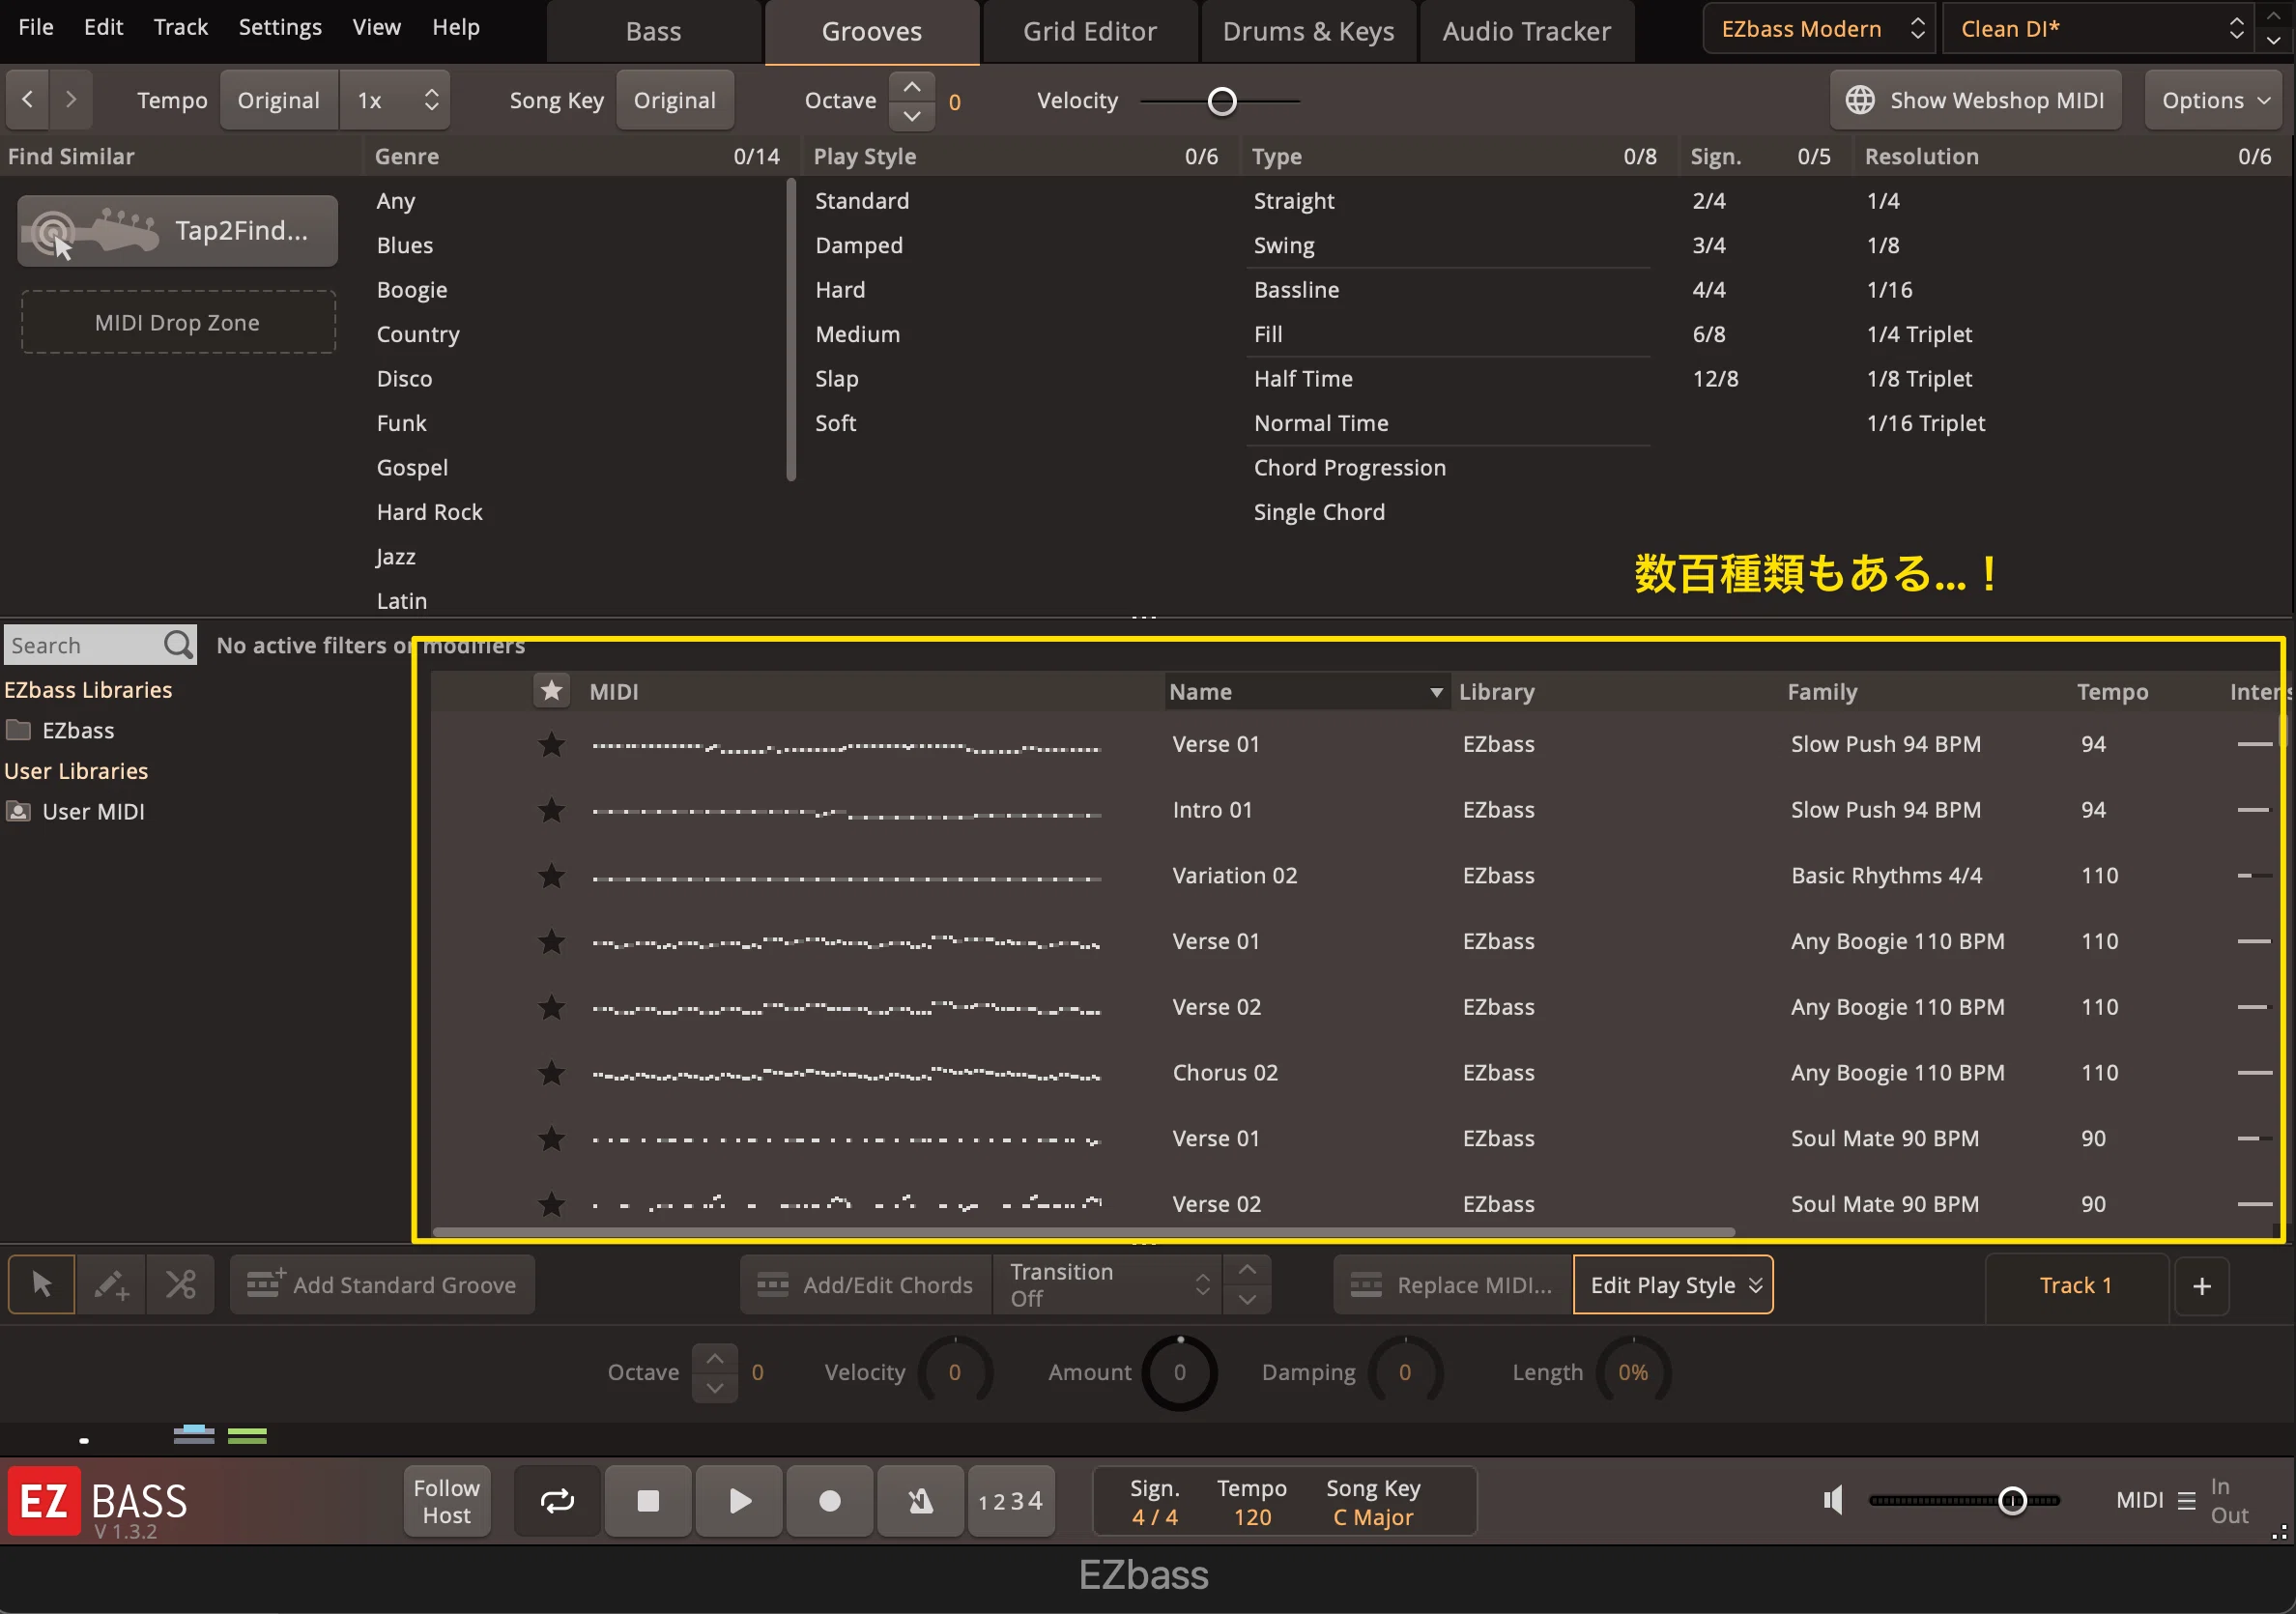Toggle Follow Host mode
The height and width of the screenshot is (1614, 2296).
[446, 1501]
